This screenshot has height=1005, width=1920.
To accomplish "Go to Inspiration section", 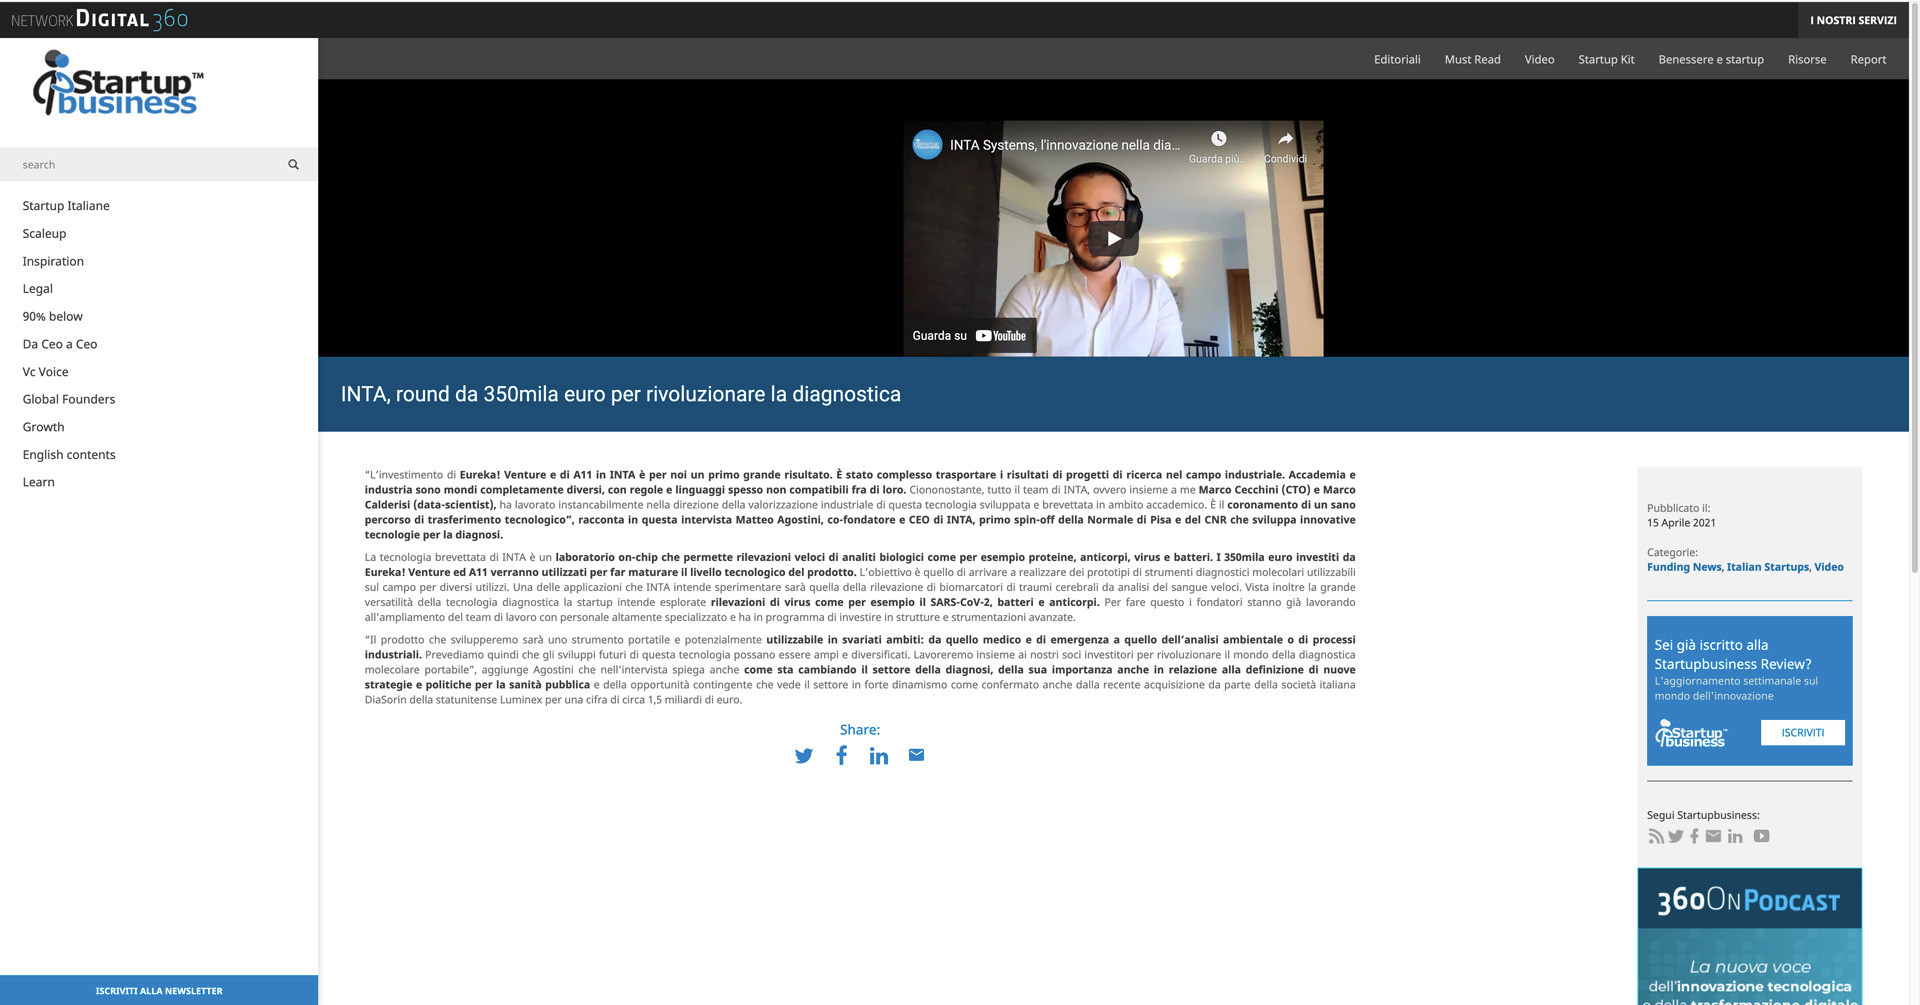I will [x=53, y=261].
